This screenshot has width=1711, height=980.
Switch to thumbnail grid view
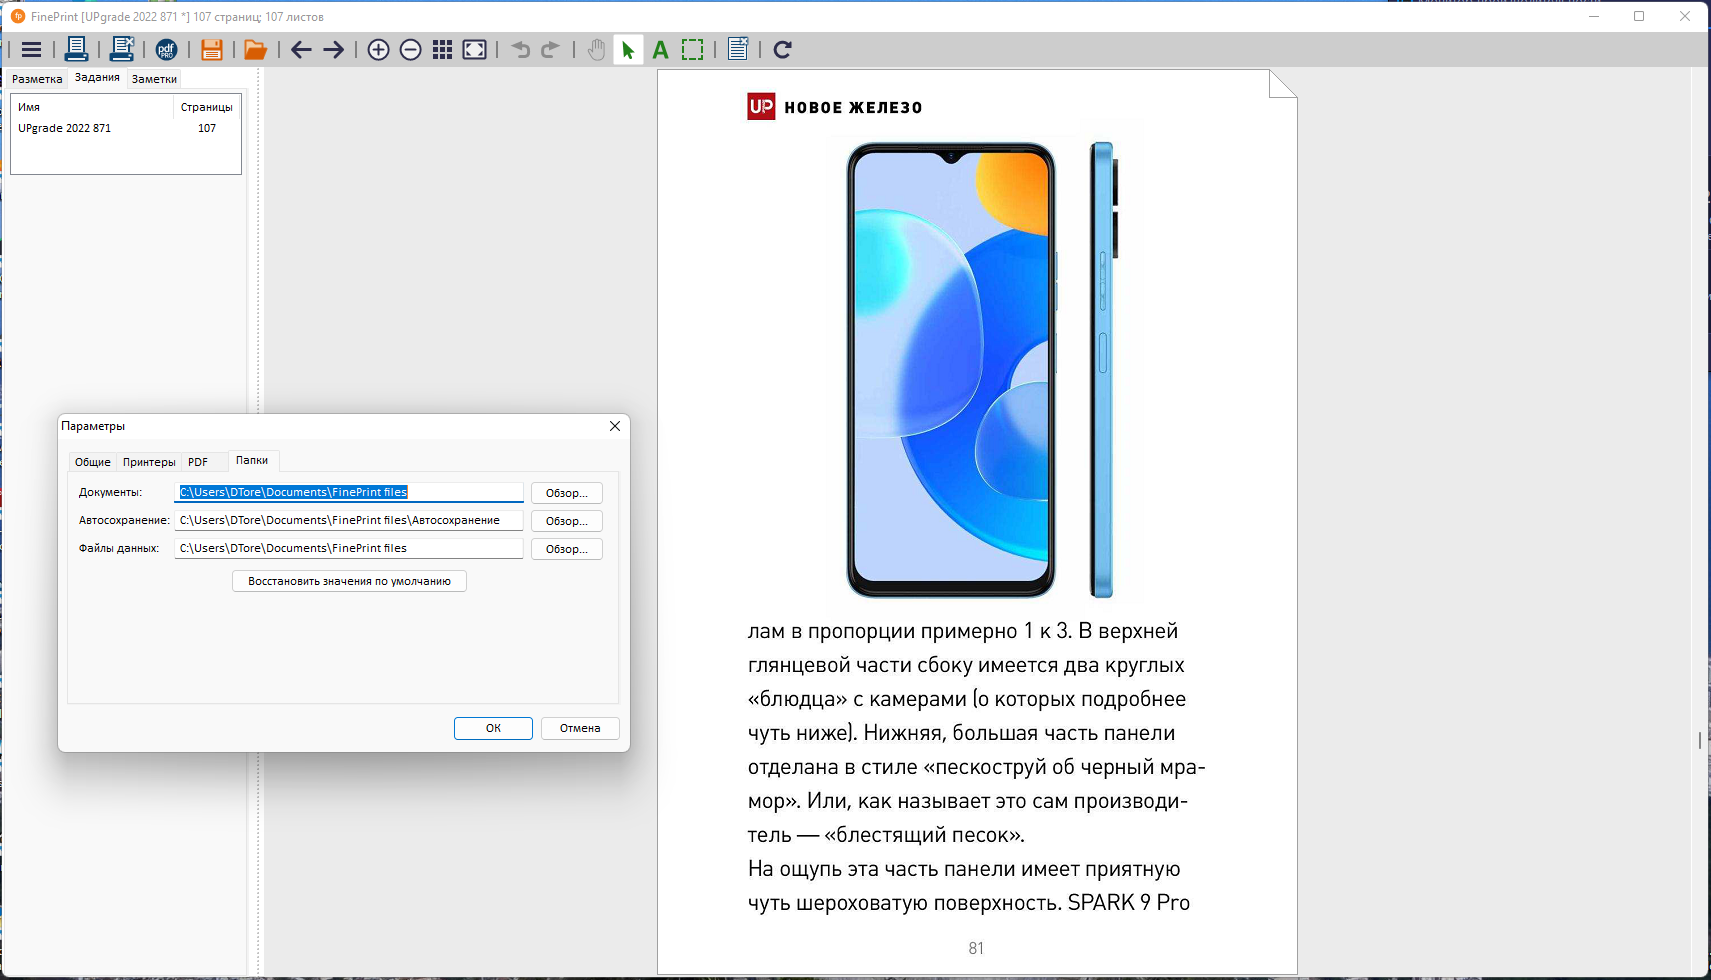442,50
